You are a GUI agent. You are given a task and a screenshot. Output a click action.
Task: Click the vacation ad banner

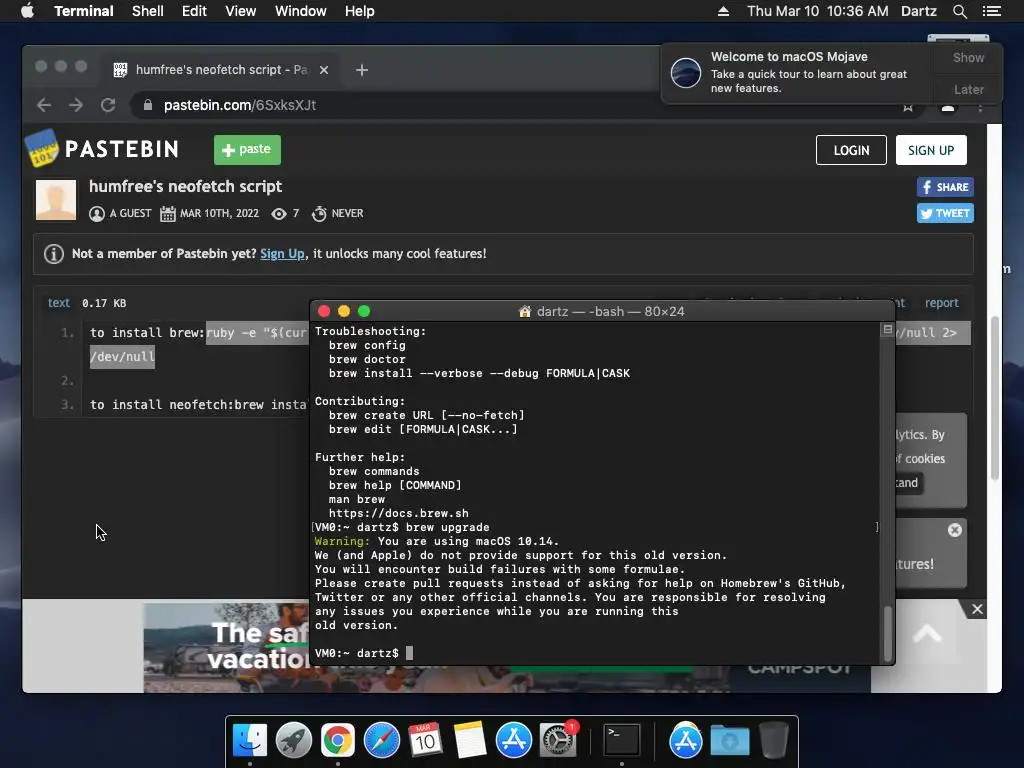[x=226, y=647]
